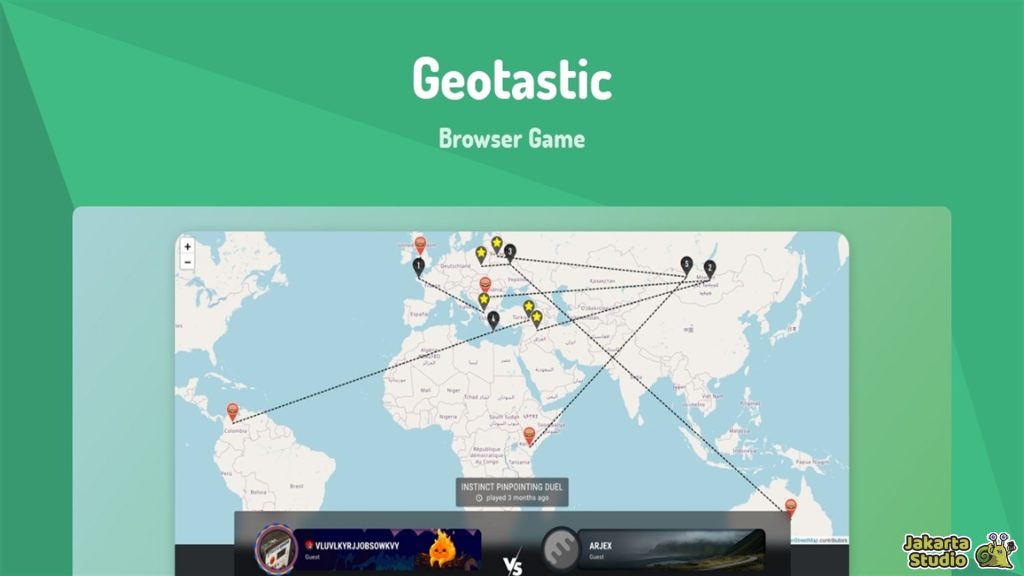Viewport: 1024px width, 576px height.
Task: Select map marker number 3 in eastern Europe
Action: tap(510, 251)
